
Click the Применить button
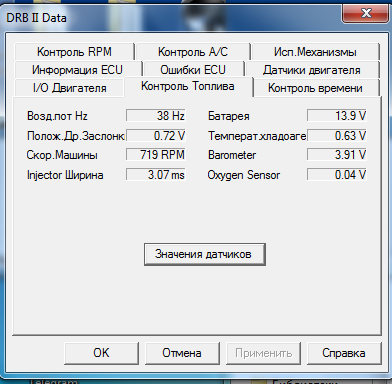(x=263, y=353)
